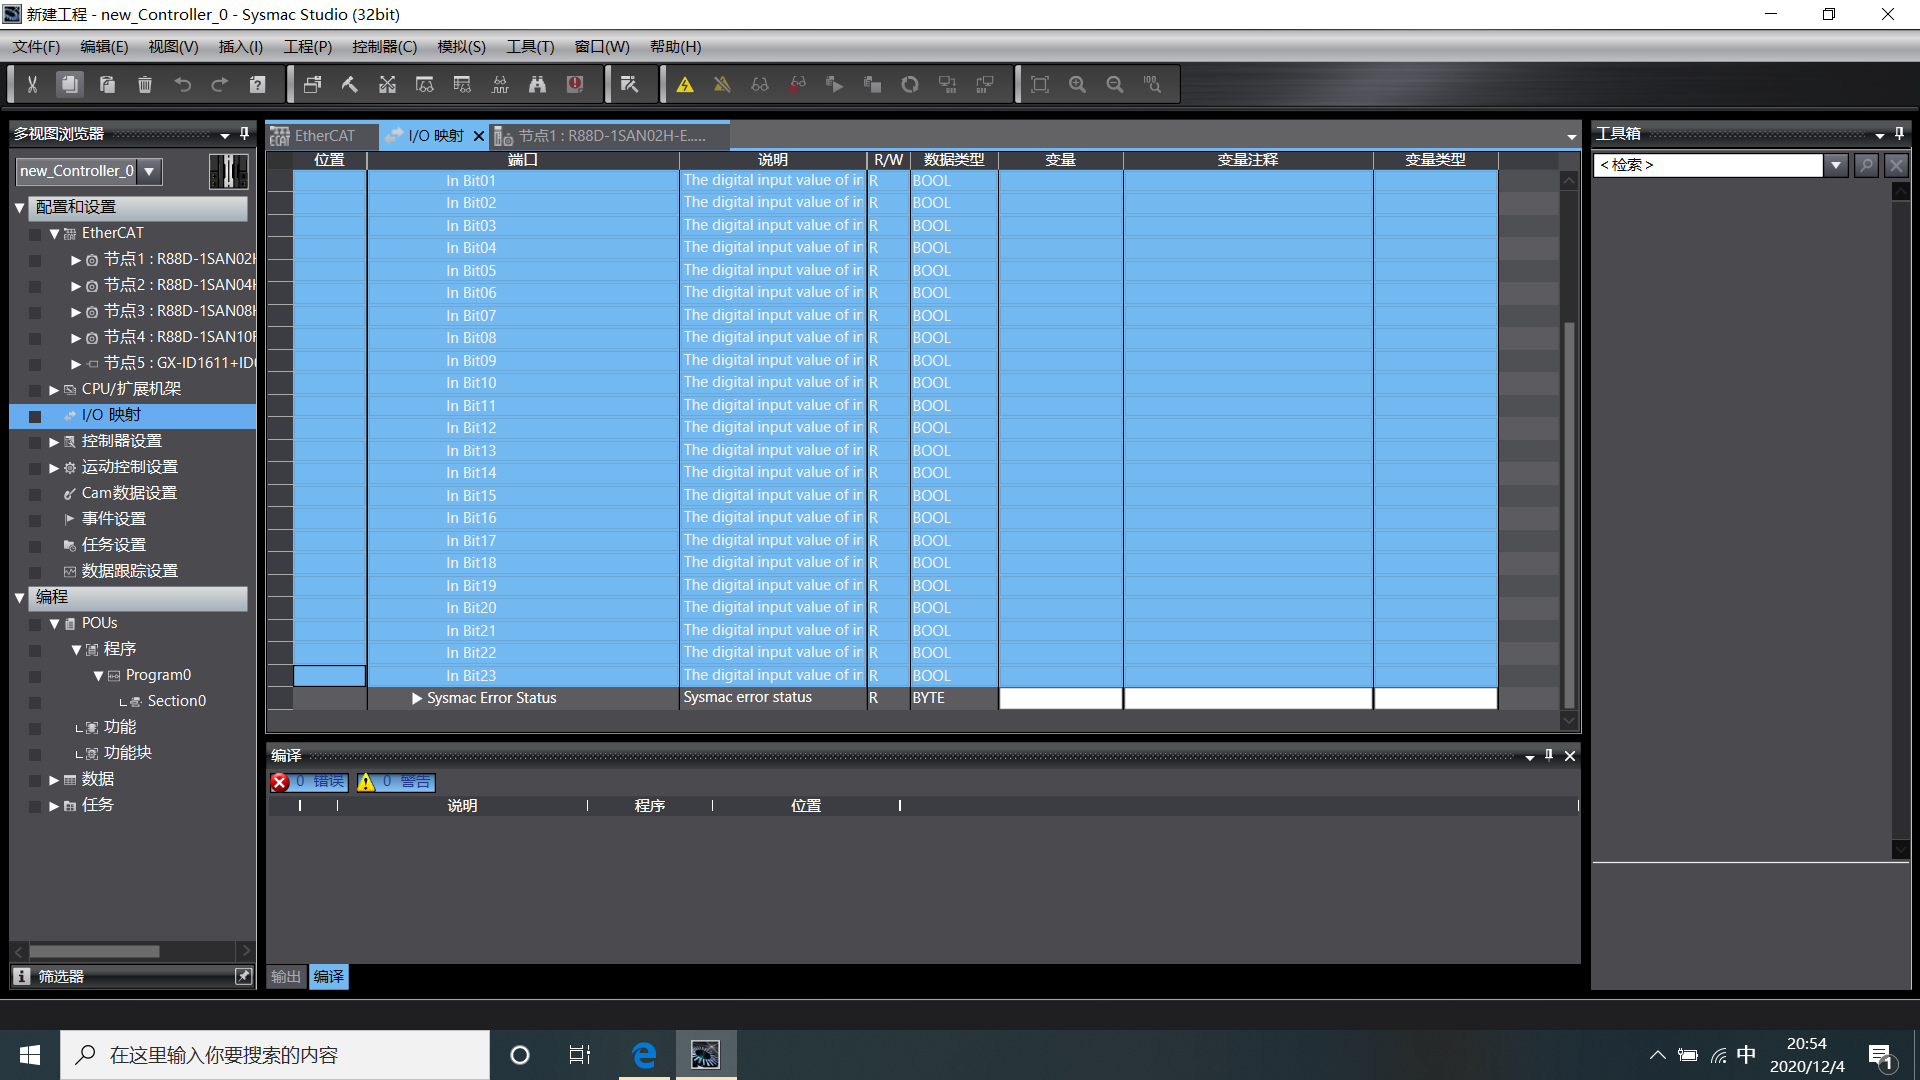Click the Zoom In magnifier icon
The height and width of the screenshot is (1080, 1920).
tap(1077, 85)
